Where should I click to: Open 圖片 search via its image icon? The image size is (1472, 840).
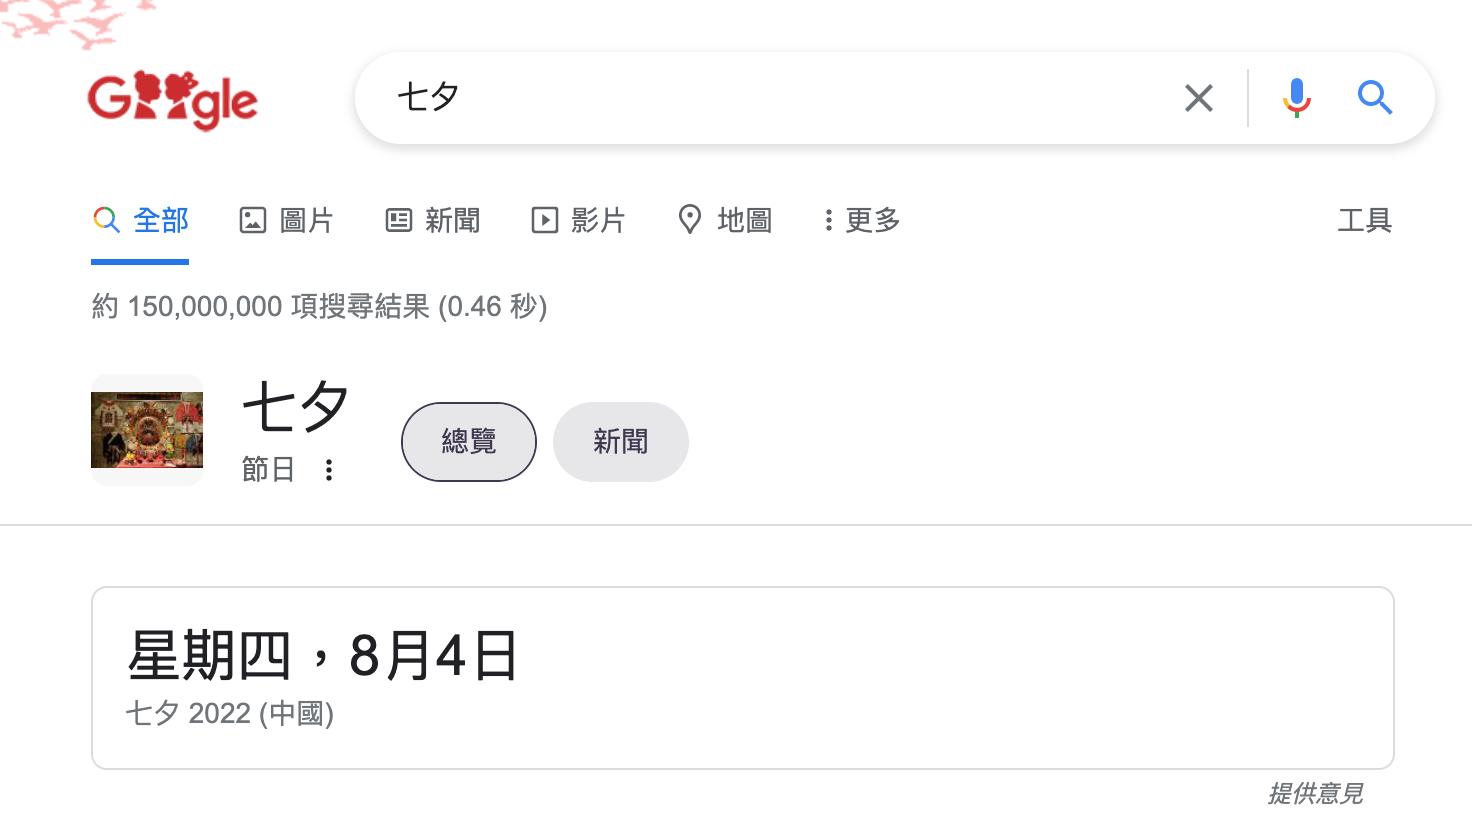click(x=254, y=220)
